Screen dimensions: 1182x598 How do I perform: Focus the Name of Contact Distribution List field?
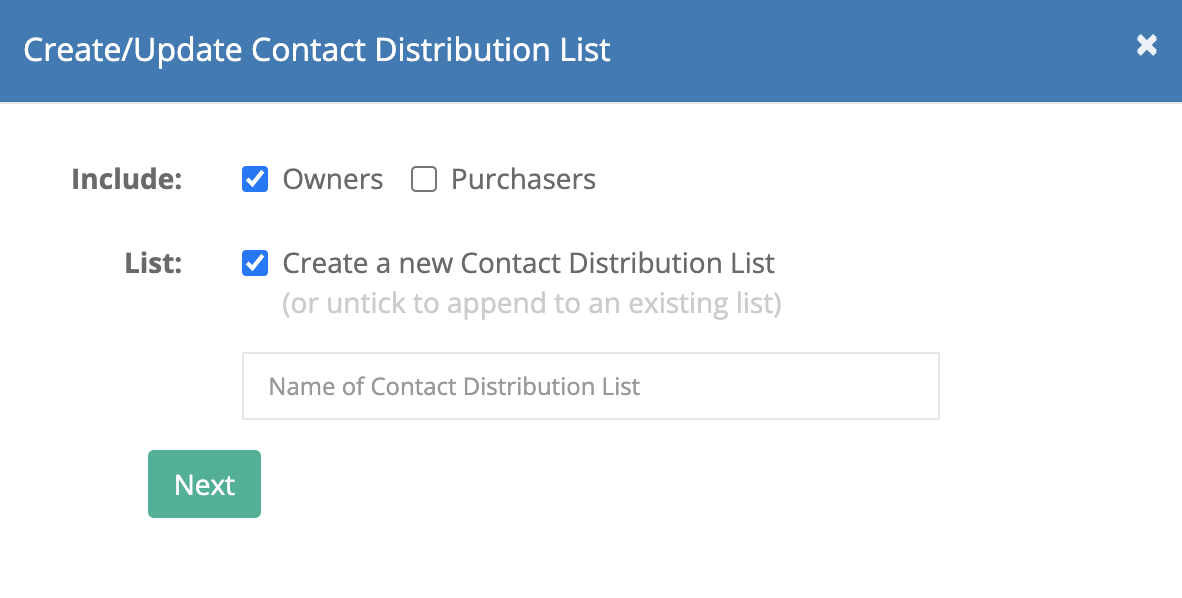[590, 386]
